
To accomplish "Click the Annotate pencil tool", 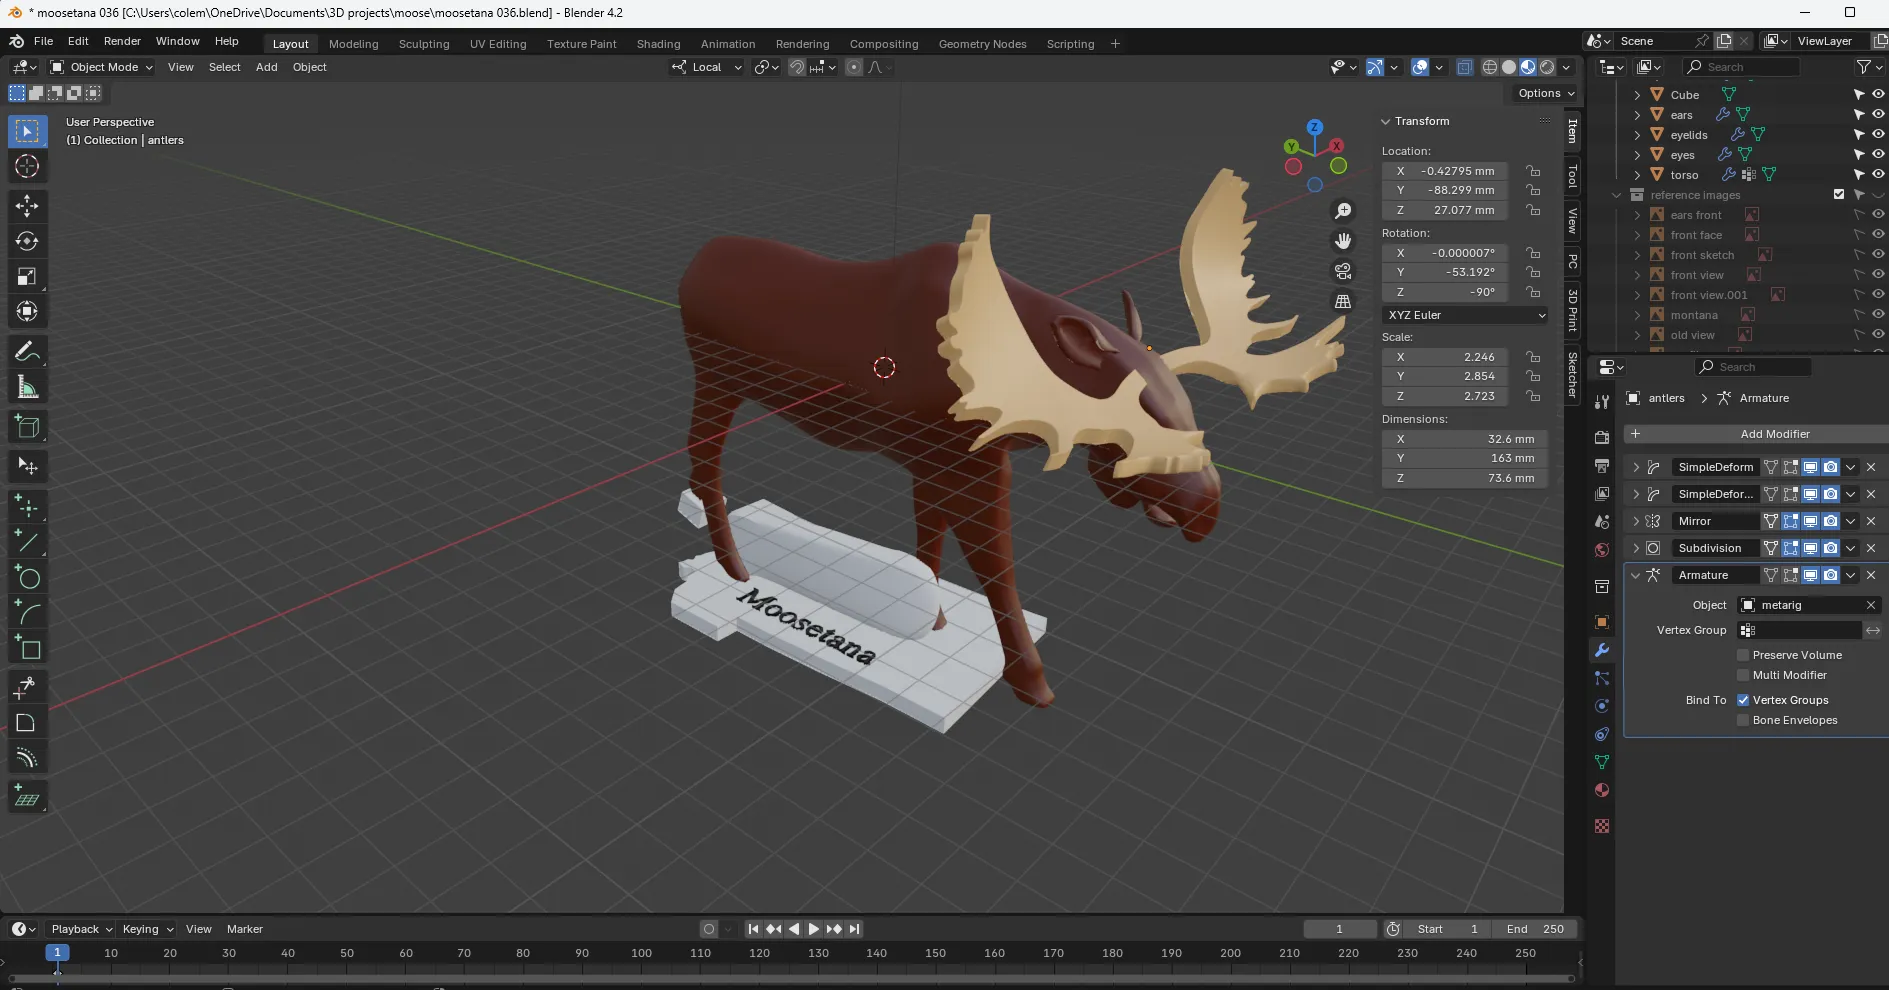I will pyautogui.click(x=27, y=351).
